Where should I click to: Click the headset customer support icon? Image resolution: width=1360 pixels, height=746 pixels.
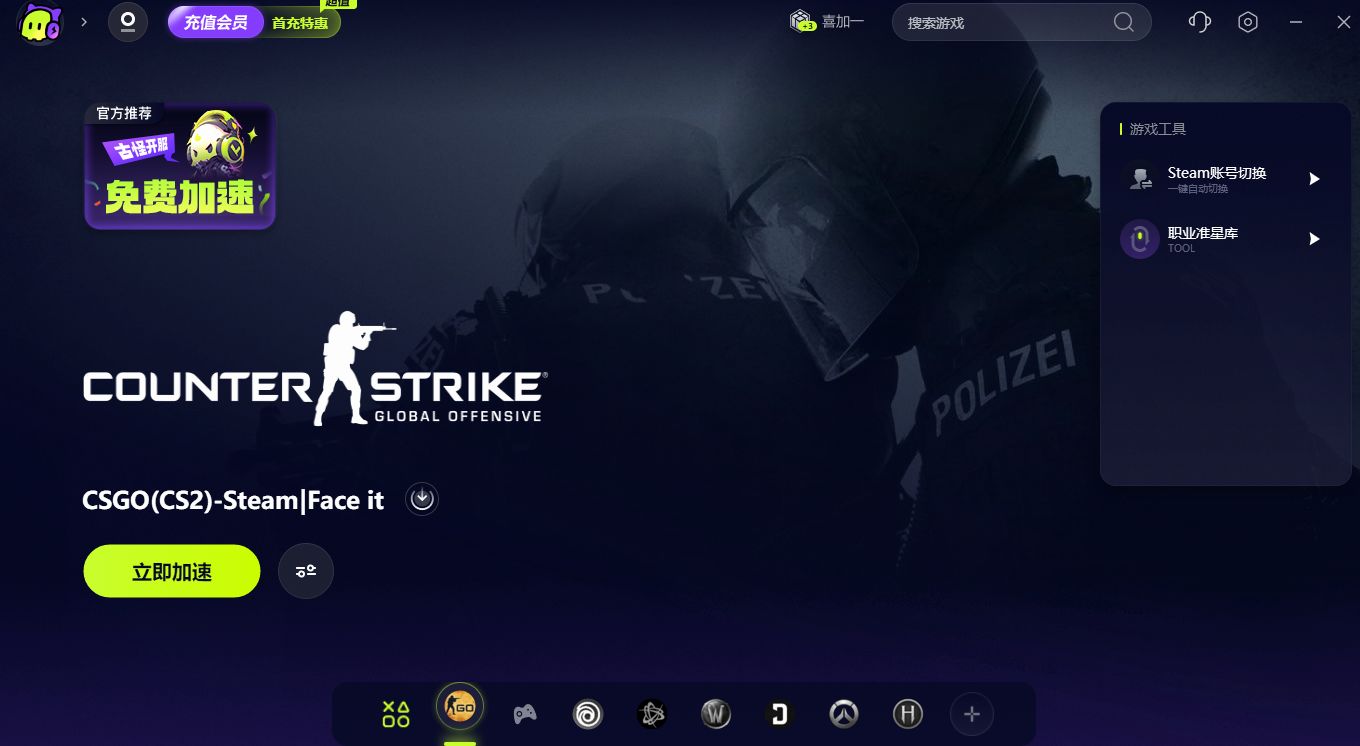coord(1199,21)
